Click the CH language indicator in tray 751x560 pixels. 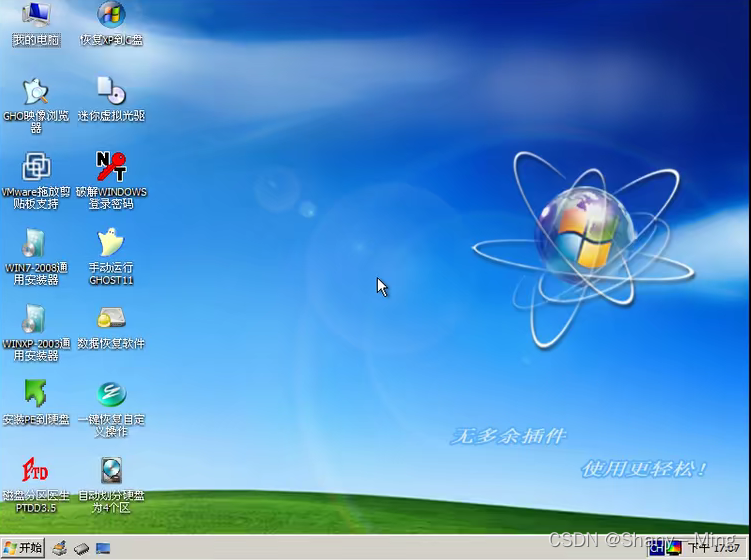[657, 548]
